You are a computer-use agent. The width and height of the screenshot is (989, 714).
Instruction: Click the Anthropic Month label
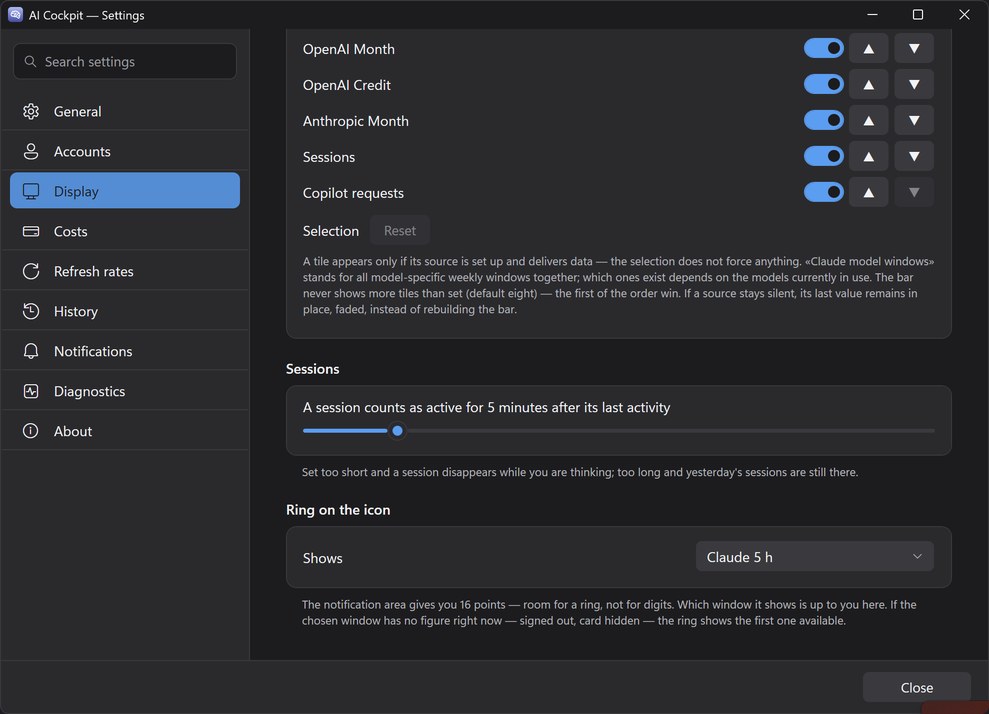[356, 121]
